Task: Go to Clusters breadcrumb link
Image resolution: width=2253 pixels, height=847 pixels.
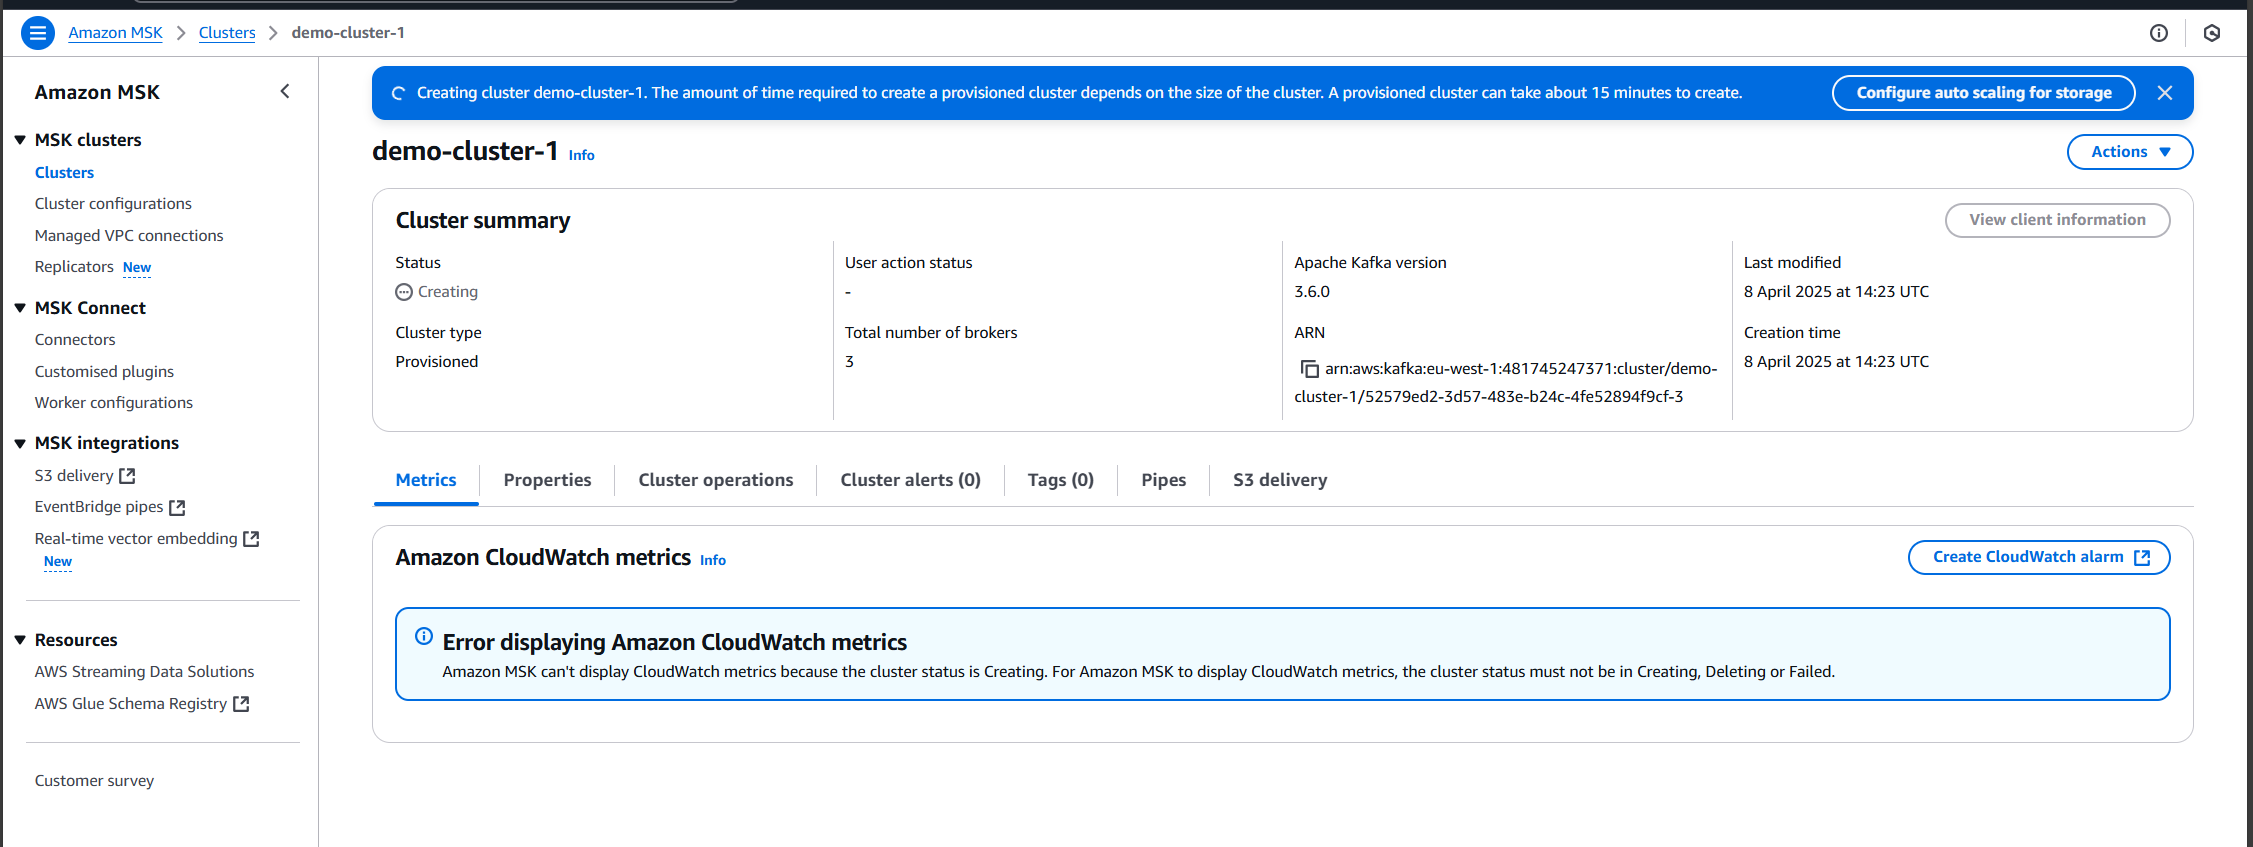Action: (227, 33)
